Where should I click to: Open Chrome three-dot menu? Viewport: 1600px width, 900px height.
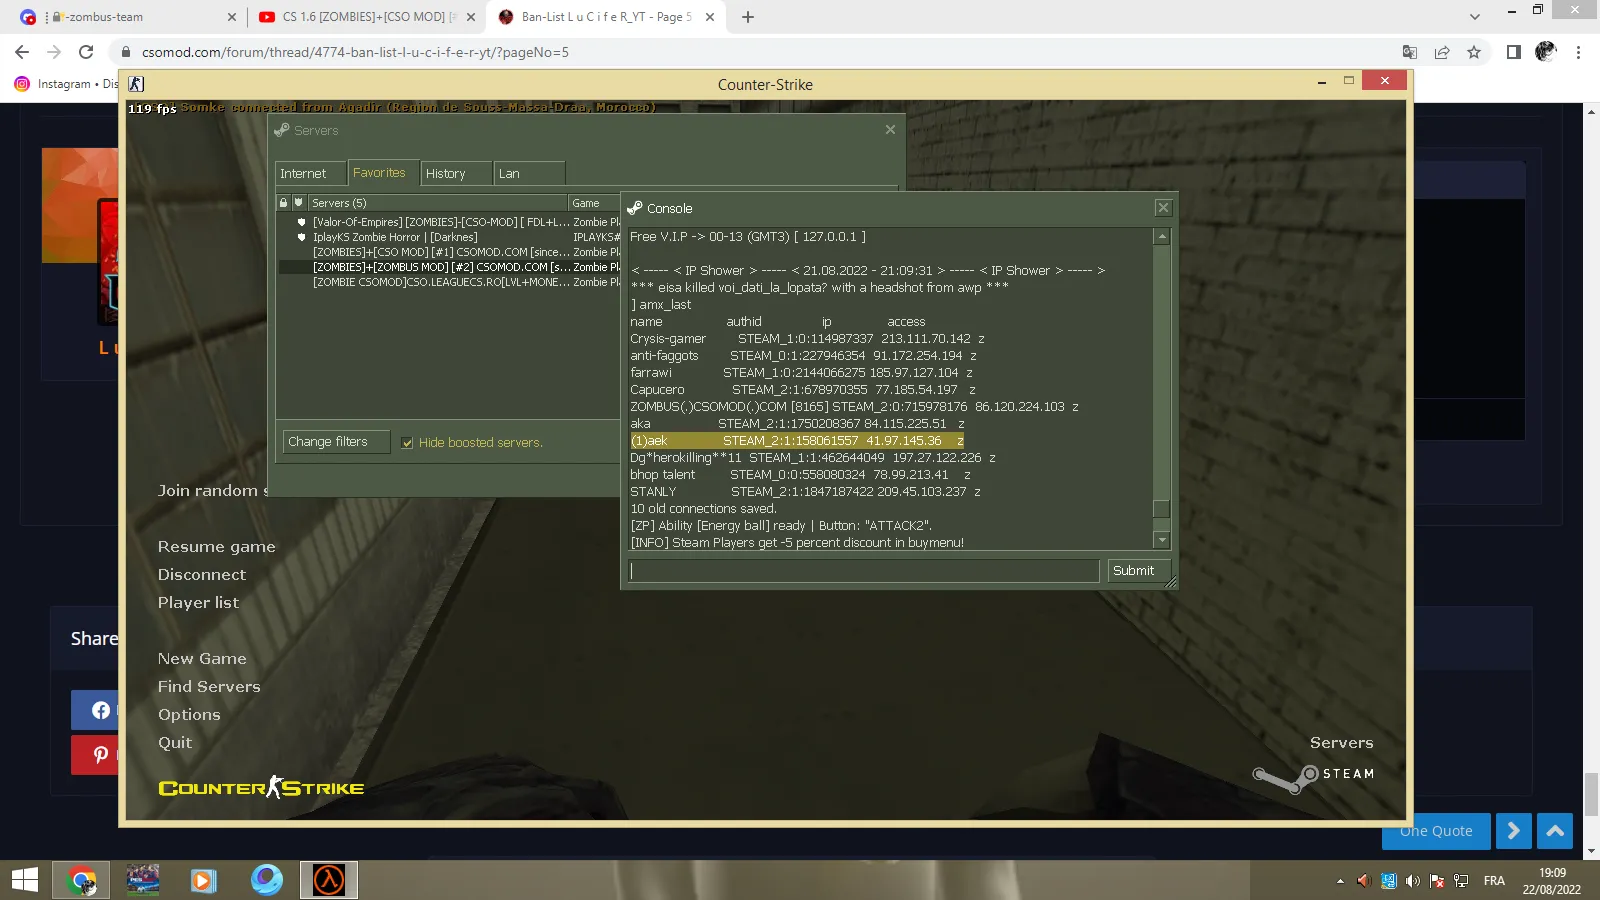tap(1579, 52)
